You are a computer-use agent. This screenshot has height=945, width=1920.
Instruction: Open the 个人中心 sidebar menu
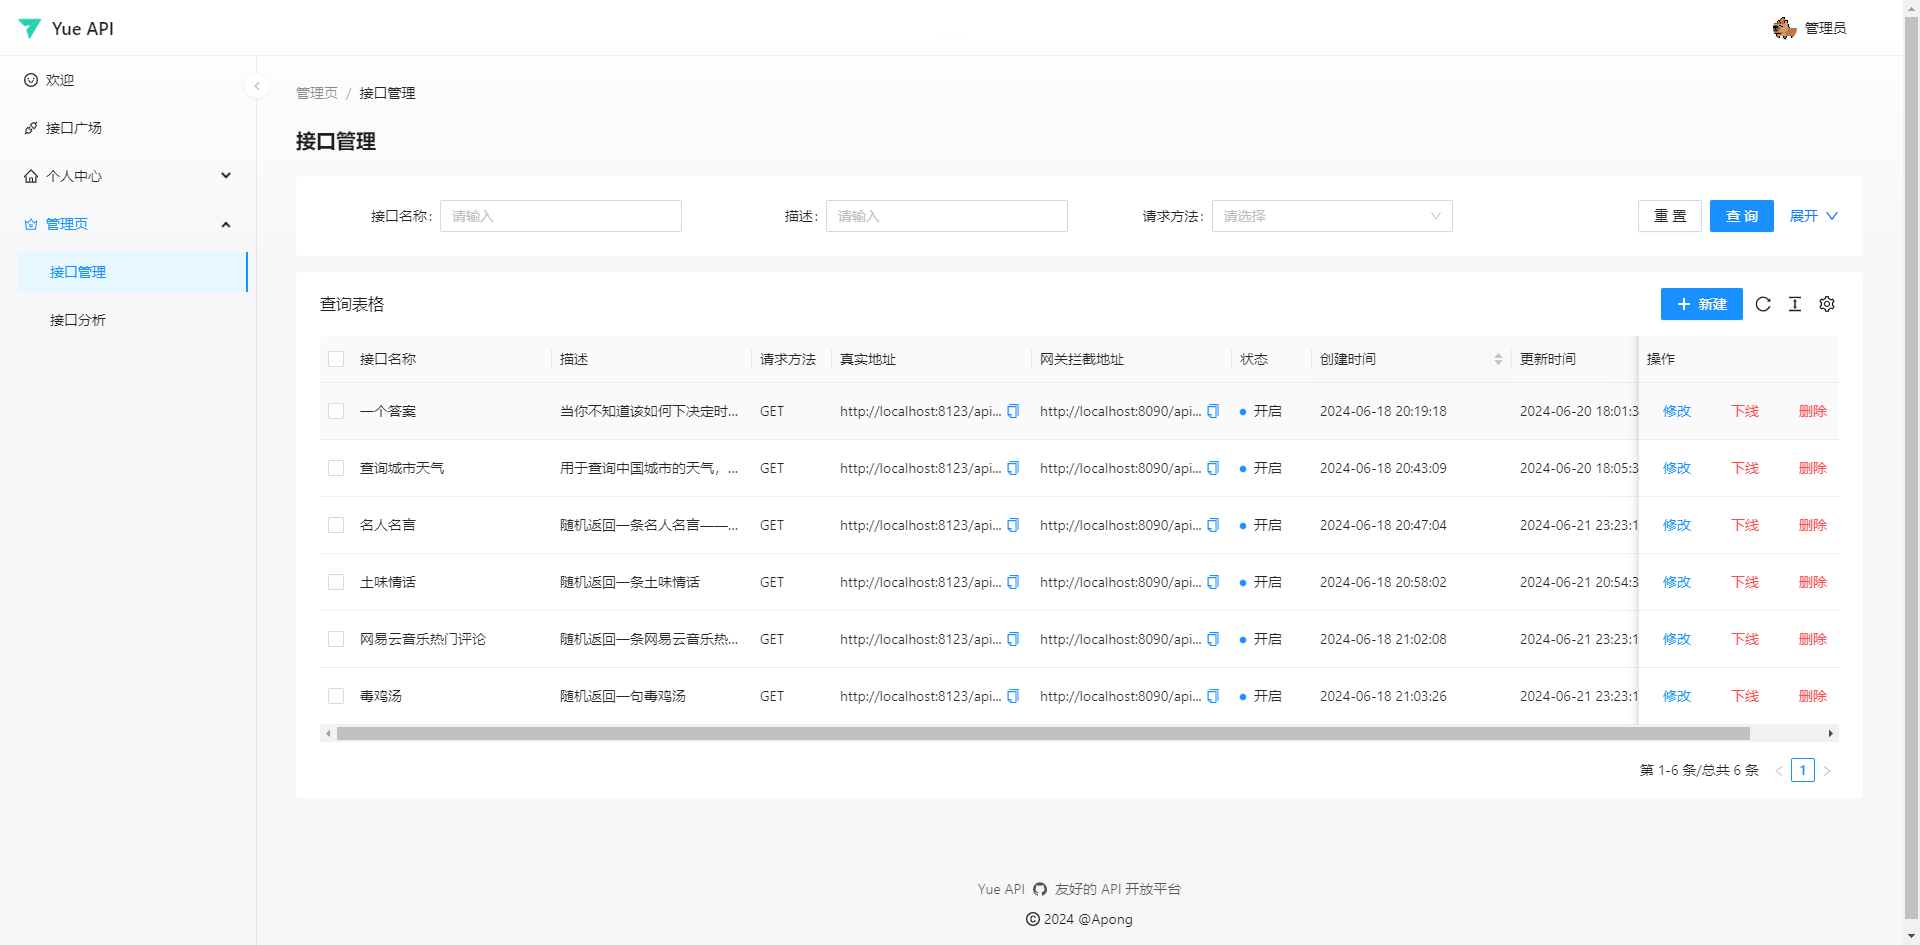point(74,176)
